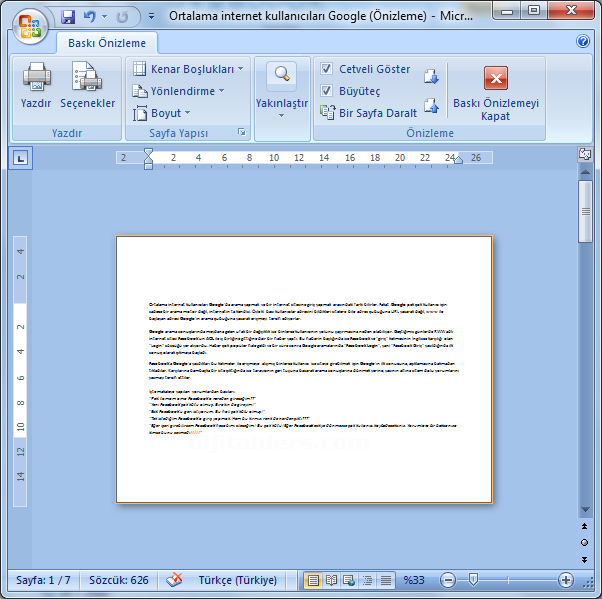The width and height of the screenshot is (602, 599).
Task: Open the Yakınlaştır dropdown arrow
Action: click(282, 115)
